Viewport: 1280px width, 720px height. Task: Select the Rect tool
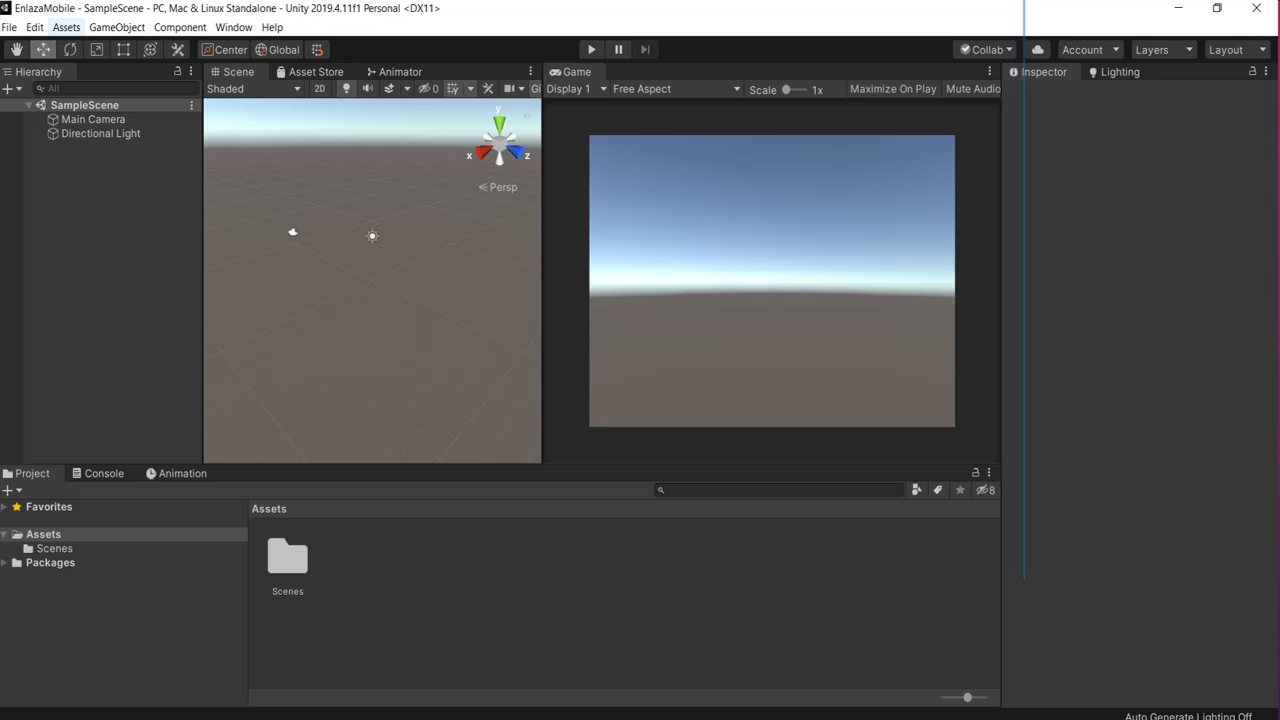(x=123, y=50)
